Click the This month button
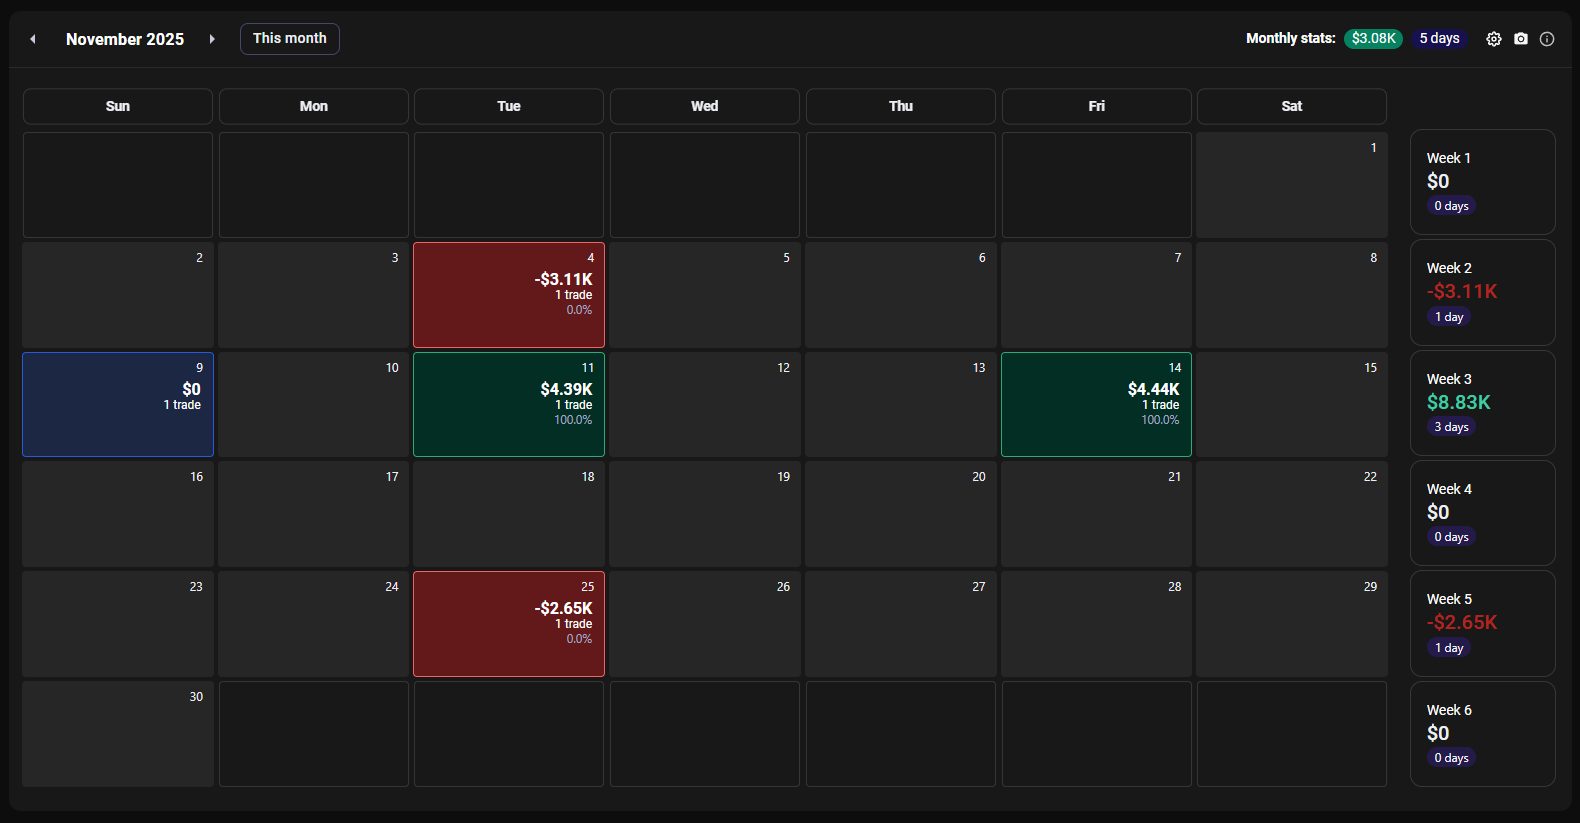Image resolution: width=1580 pixels, height=823 pixels. 289,39
